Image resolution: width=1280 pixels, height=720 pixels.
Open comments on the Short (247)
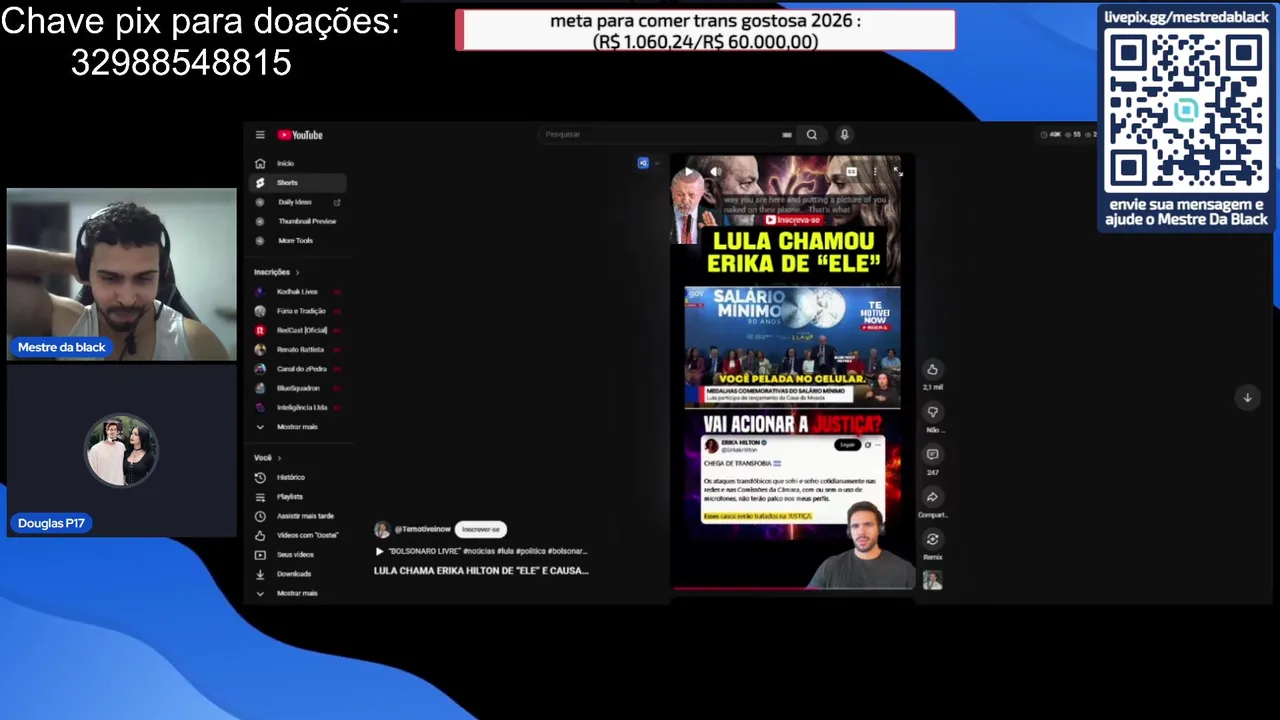click(932, 455)
